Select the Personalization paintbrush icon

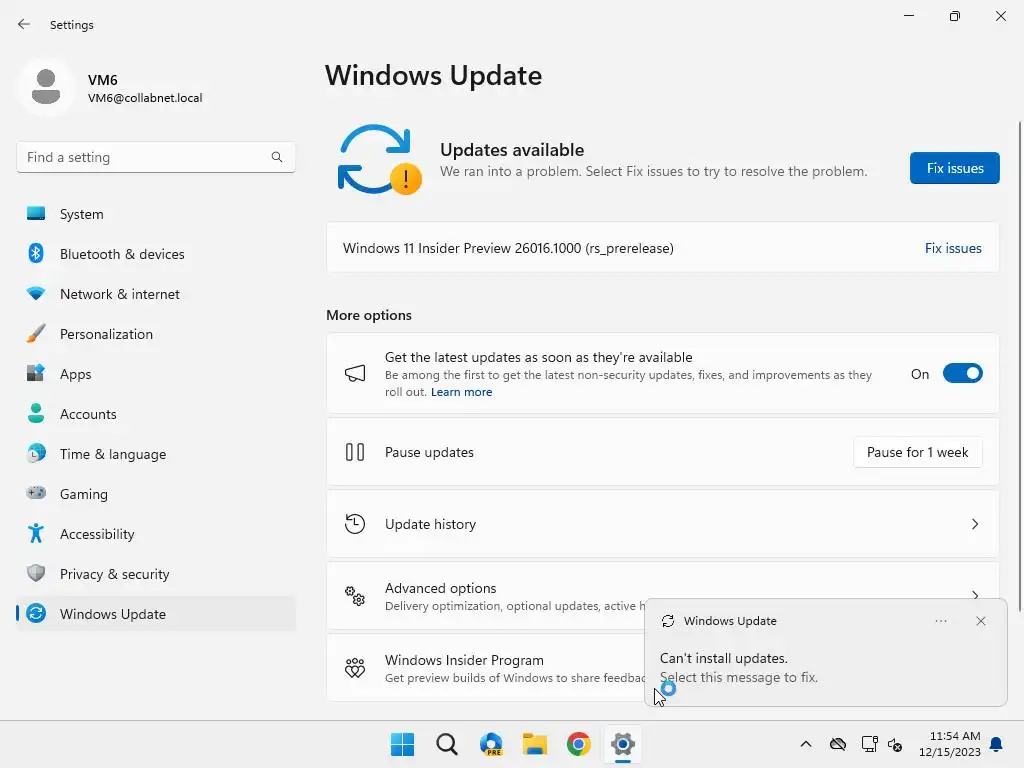pos(36,334)
